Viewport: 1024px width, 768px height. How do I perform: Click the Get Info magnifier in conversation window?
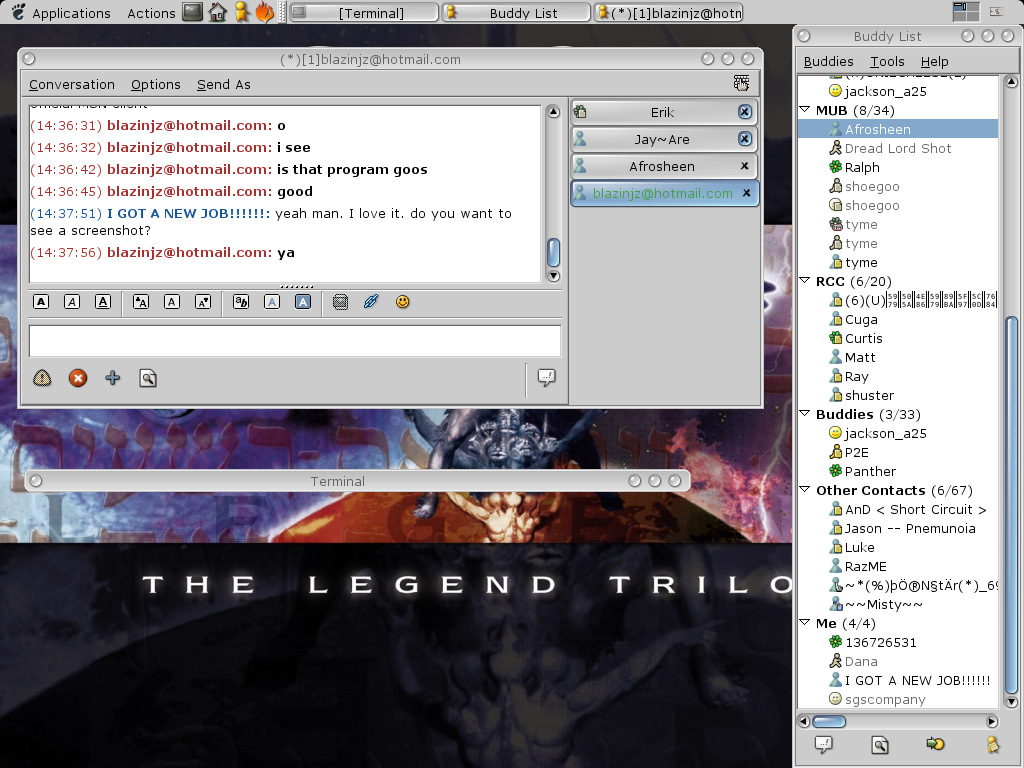[x=148, y=378]
